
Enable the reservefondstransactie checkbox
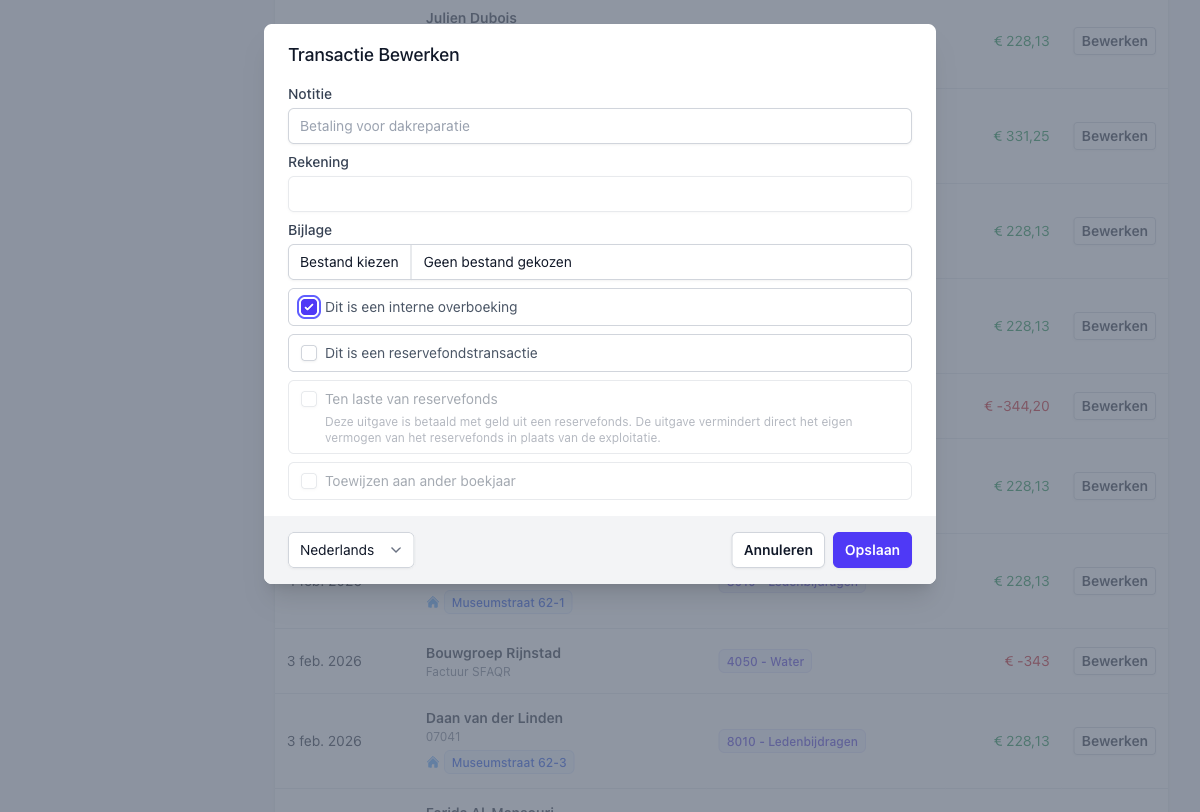click(x=309, y=353)
